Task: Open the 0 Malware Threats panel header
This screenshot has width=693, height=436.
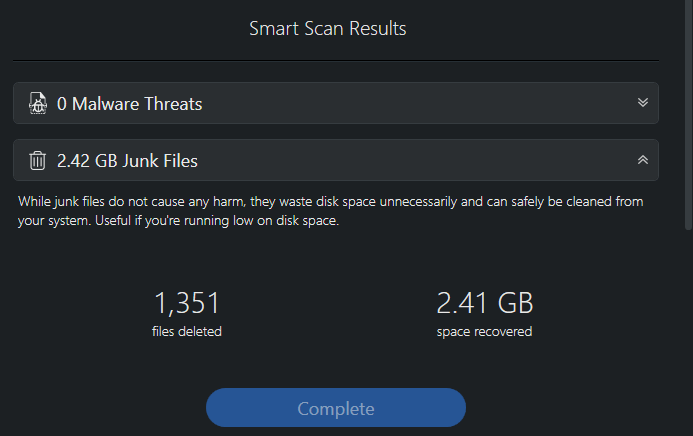Action: [336, 103]
